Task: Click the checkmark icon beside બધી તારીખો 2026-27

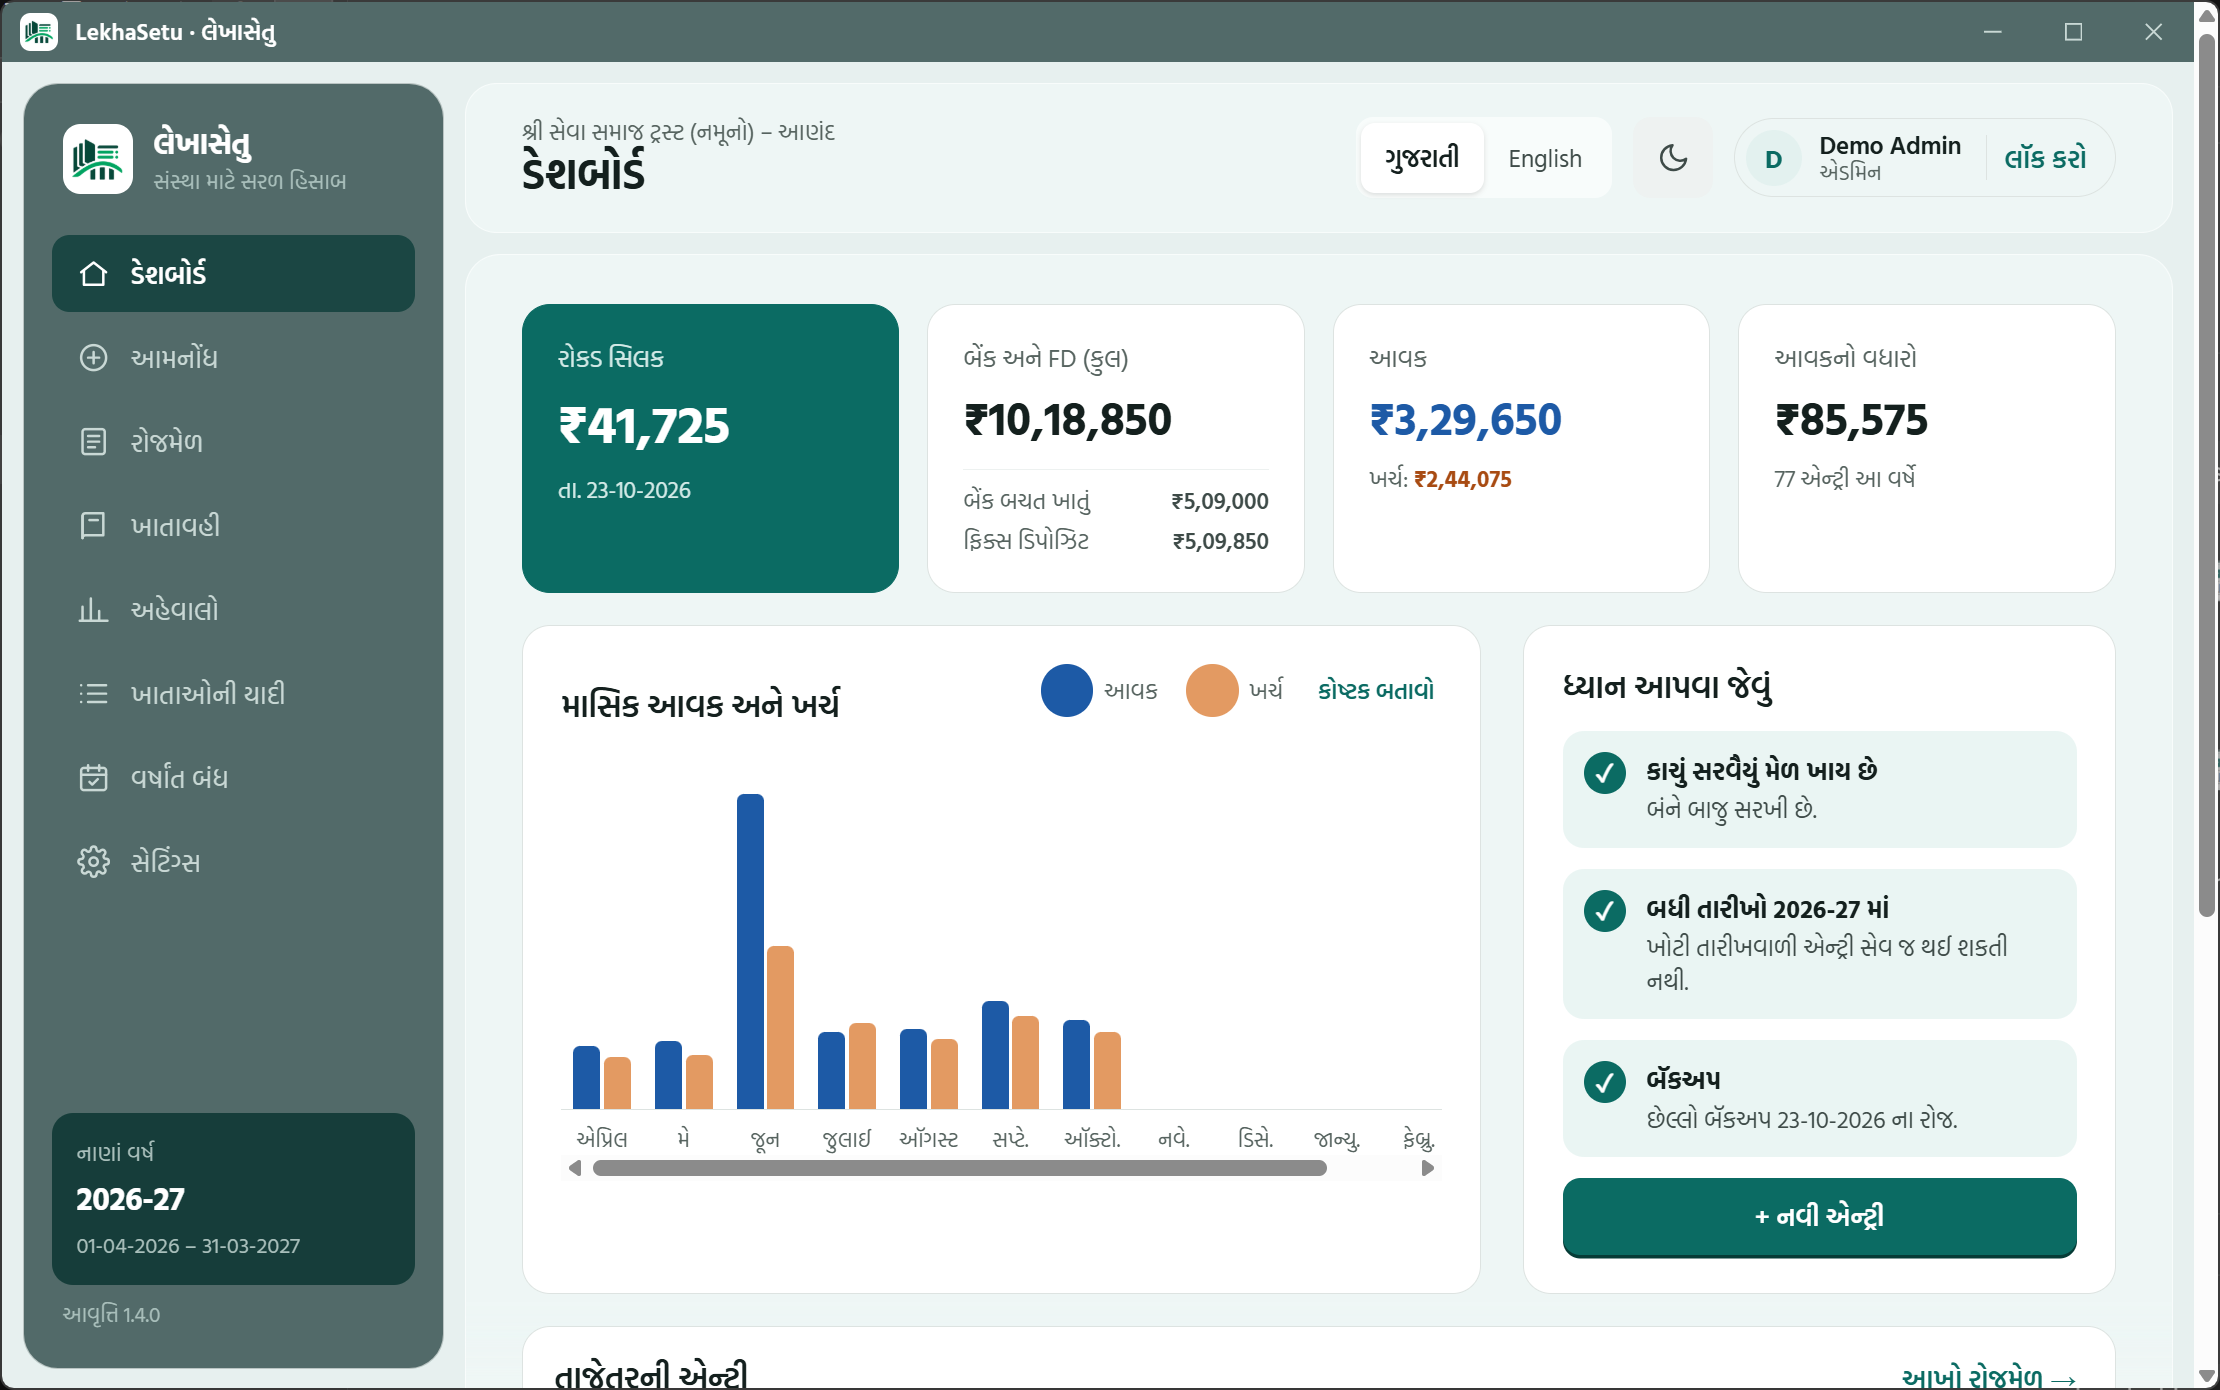Action: [x=1604, y=911]
